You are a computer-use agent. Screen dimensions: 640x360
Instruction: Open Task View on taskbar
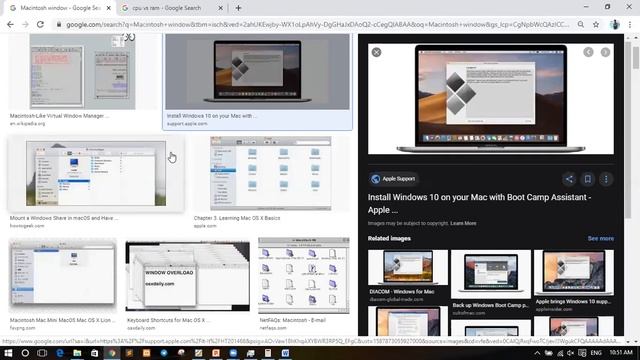[42, 353]
